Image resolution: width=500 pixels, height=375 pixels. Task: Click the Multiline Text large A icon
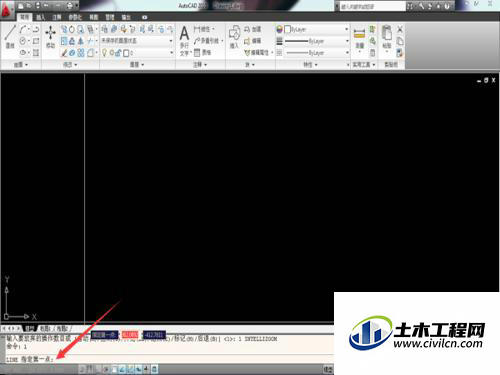[184, 33]
